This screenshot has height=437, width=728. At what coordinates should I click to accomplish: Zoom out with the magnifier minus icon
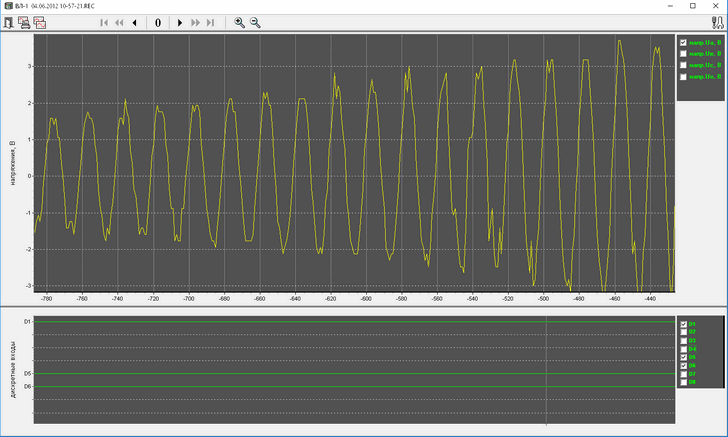point(255,22)
